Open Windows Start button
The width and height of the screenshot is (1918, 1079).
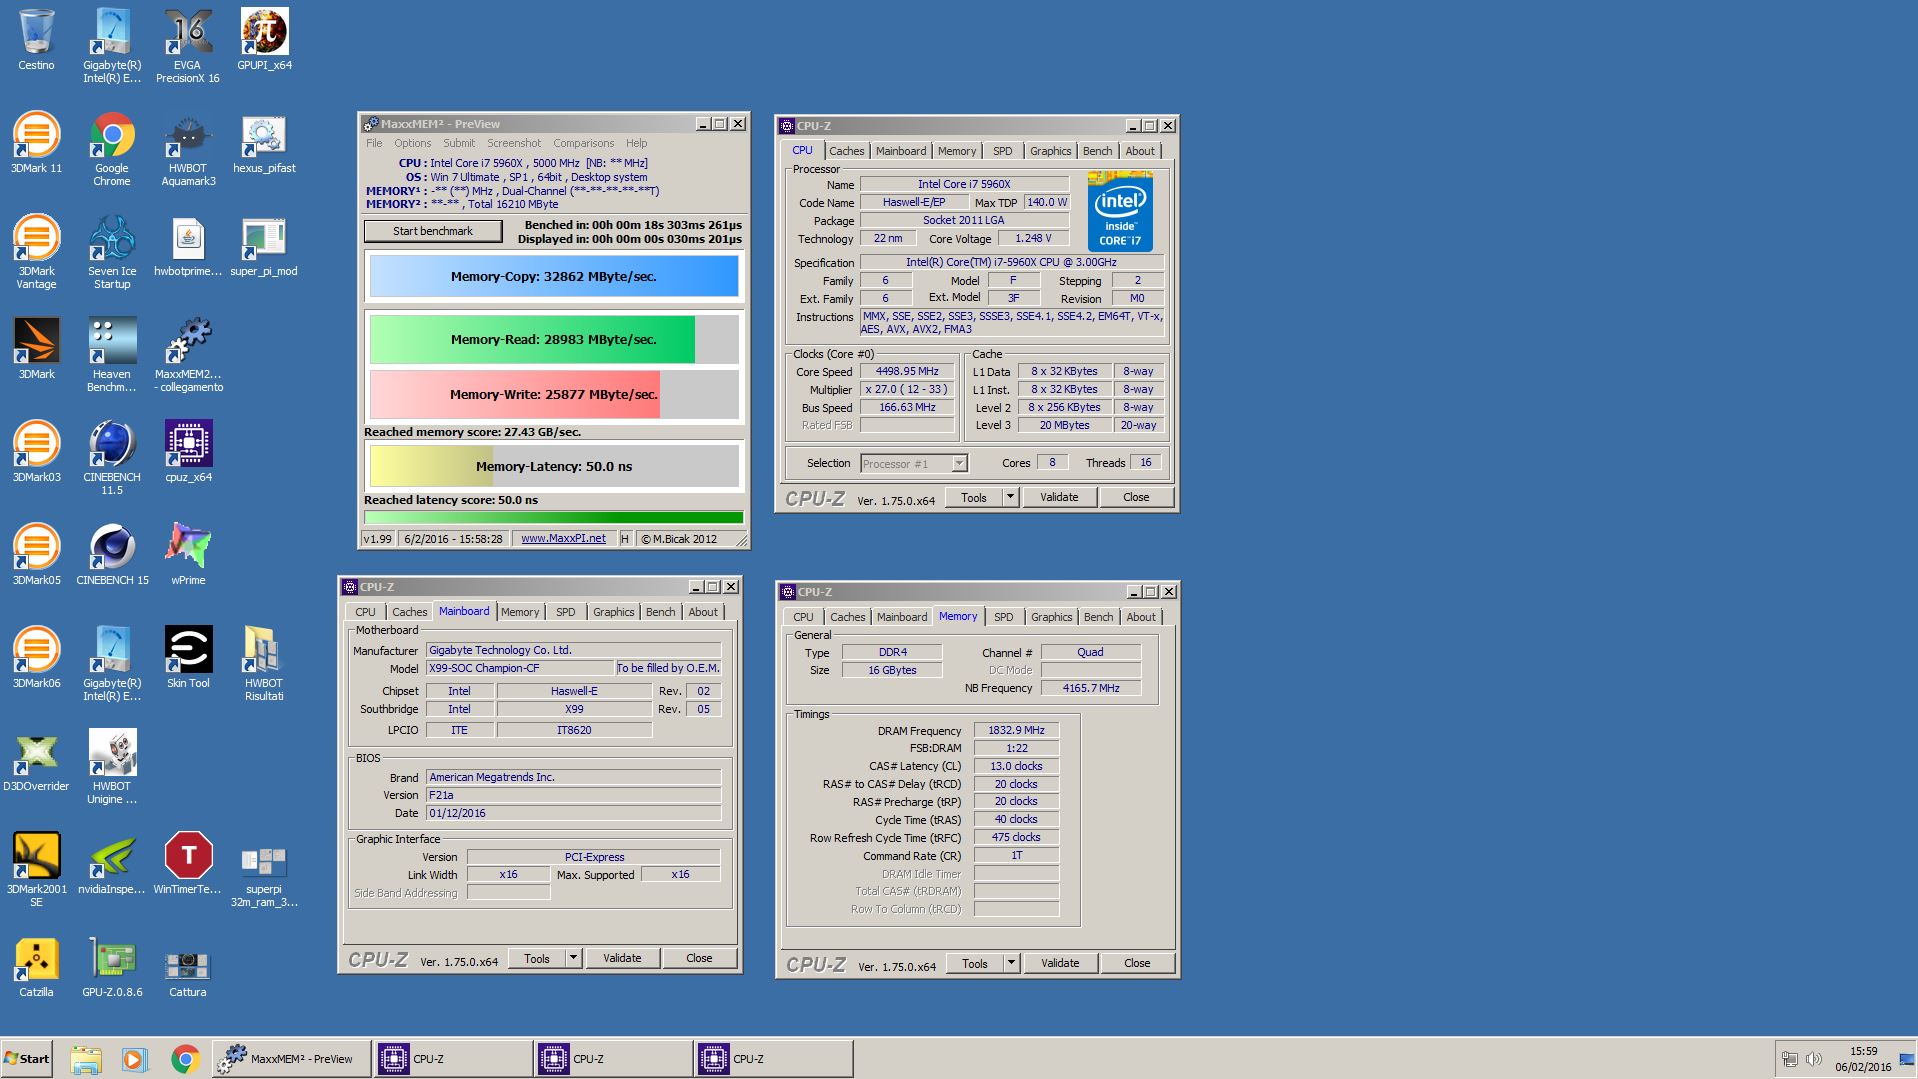27,1059
